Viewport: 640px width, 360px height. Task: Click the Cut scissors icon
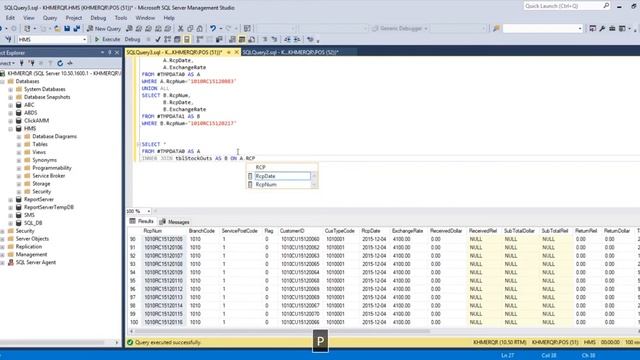pyautogui.click(x=180, y=29)
